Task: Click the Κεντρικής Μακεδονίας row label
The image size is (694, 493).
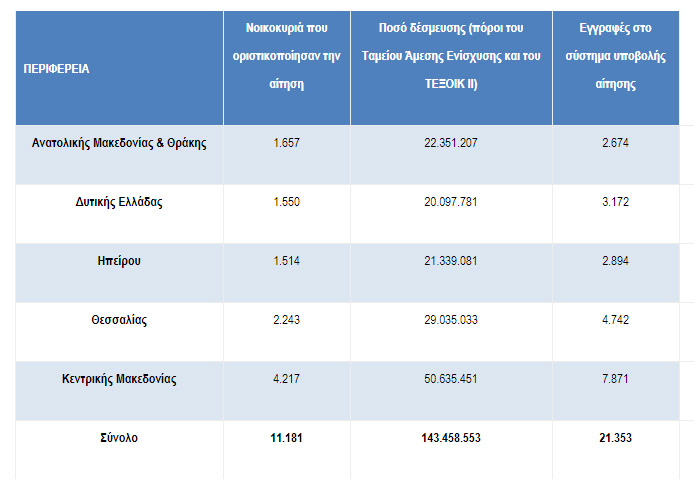Action: 119,379
